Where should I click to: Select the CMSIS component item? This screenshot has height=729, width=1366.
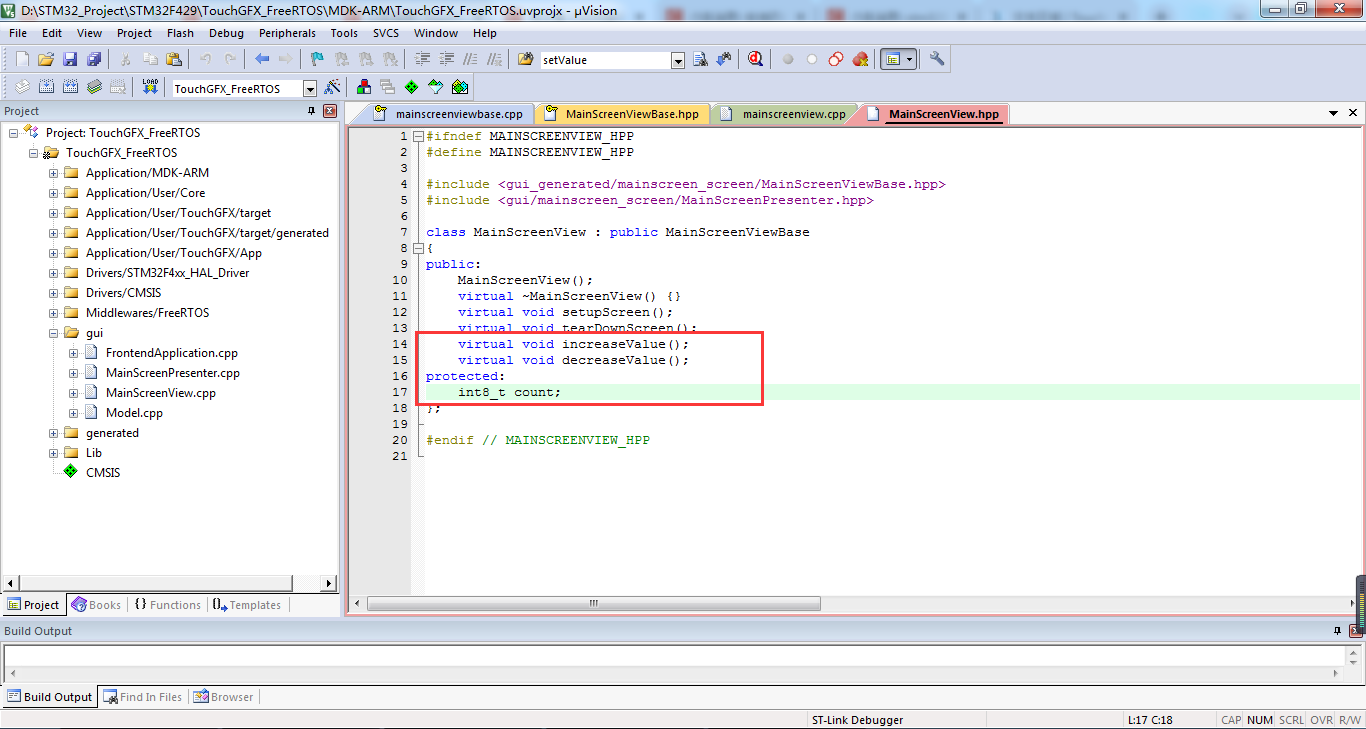point(102,473)
